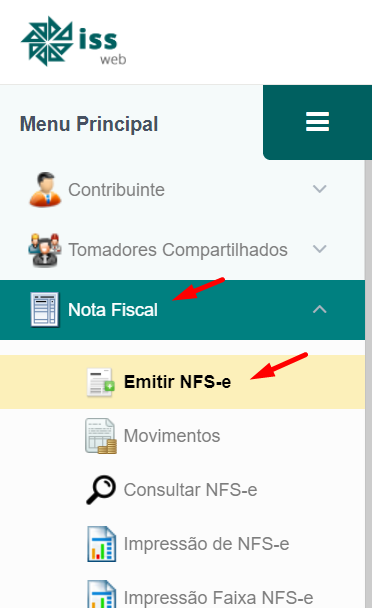Screen dimensions: 372x608
Task: Click the Emitir NFS-e document icon
Action: pos(100,382)
